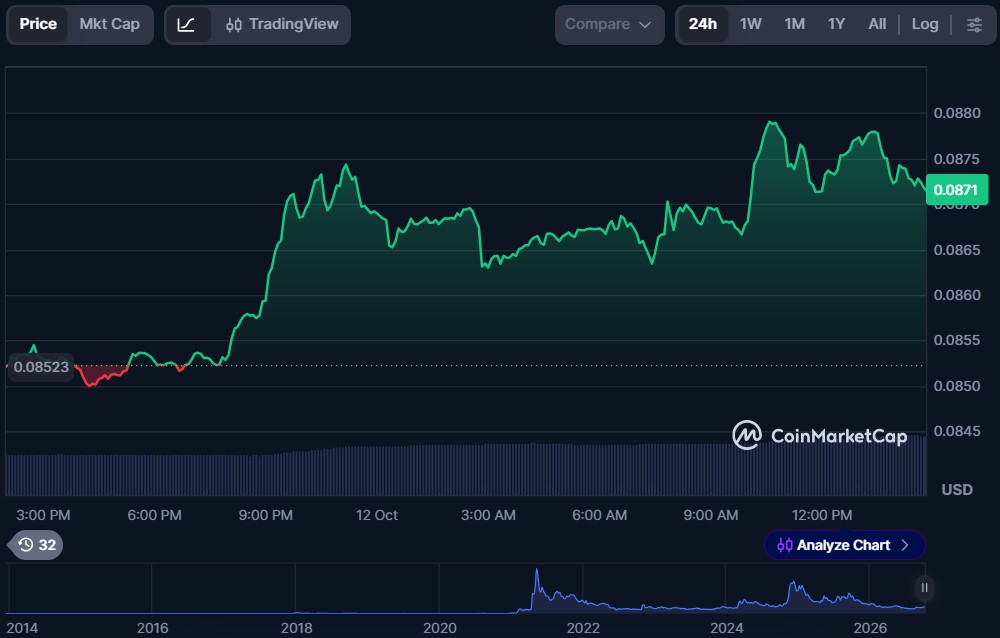1000x638 pixels.
Task: Click the 0.0880 price axis label
Action: click(x=957, y=113)
